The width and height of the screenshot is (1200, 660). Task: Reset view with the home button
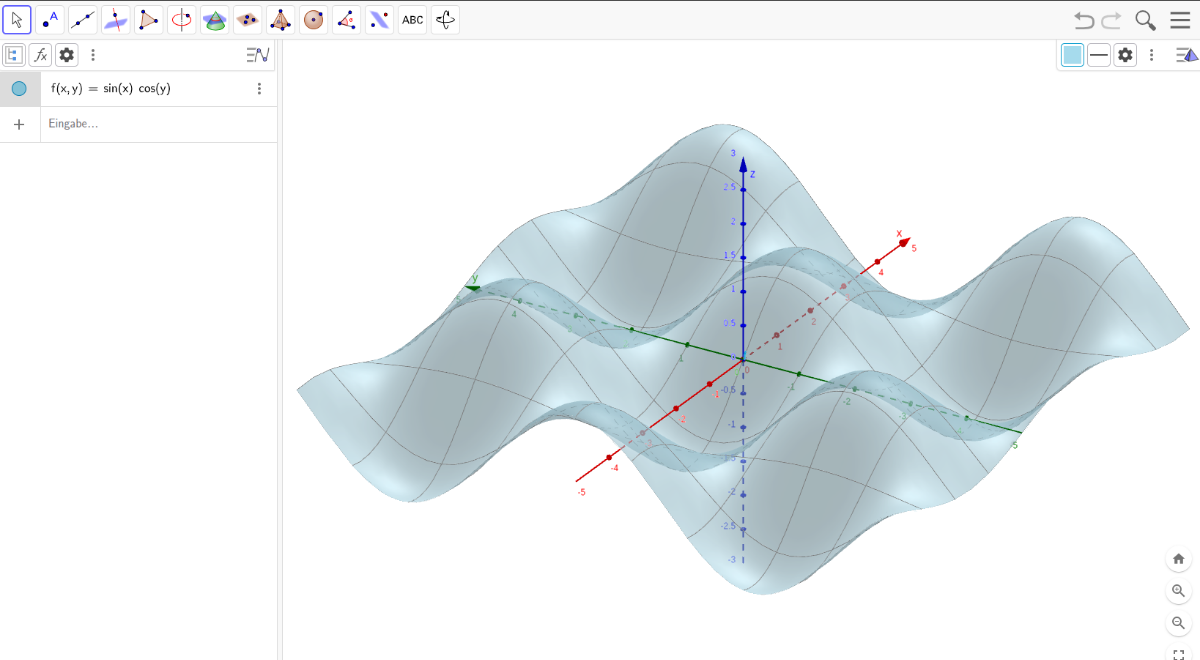(1179, 559)
